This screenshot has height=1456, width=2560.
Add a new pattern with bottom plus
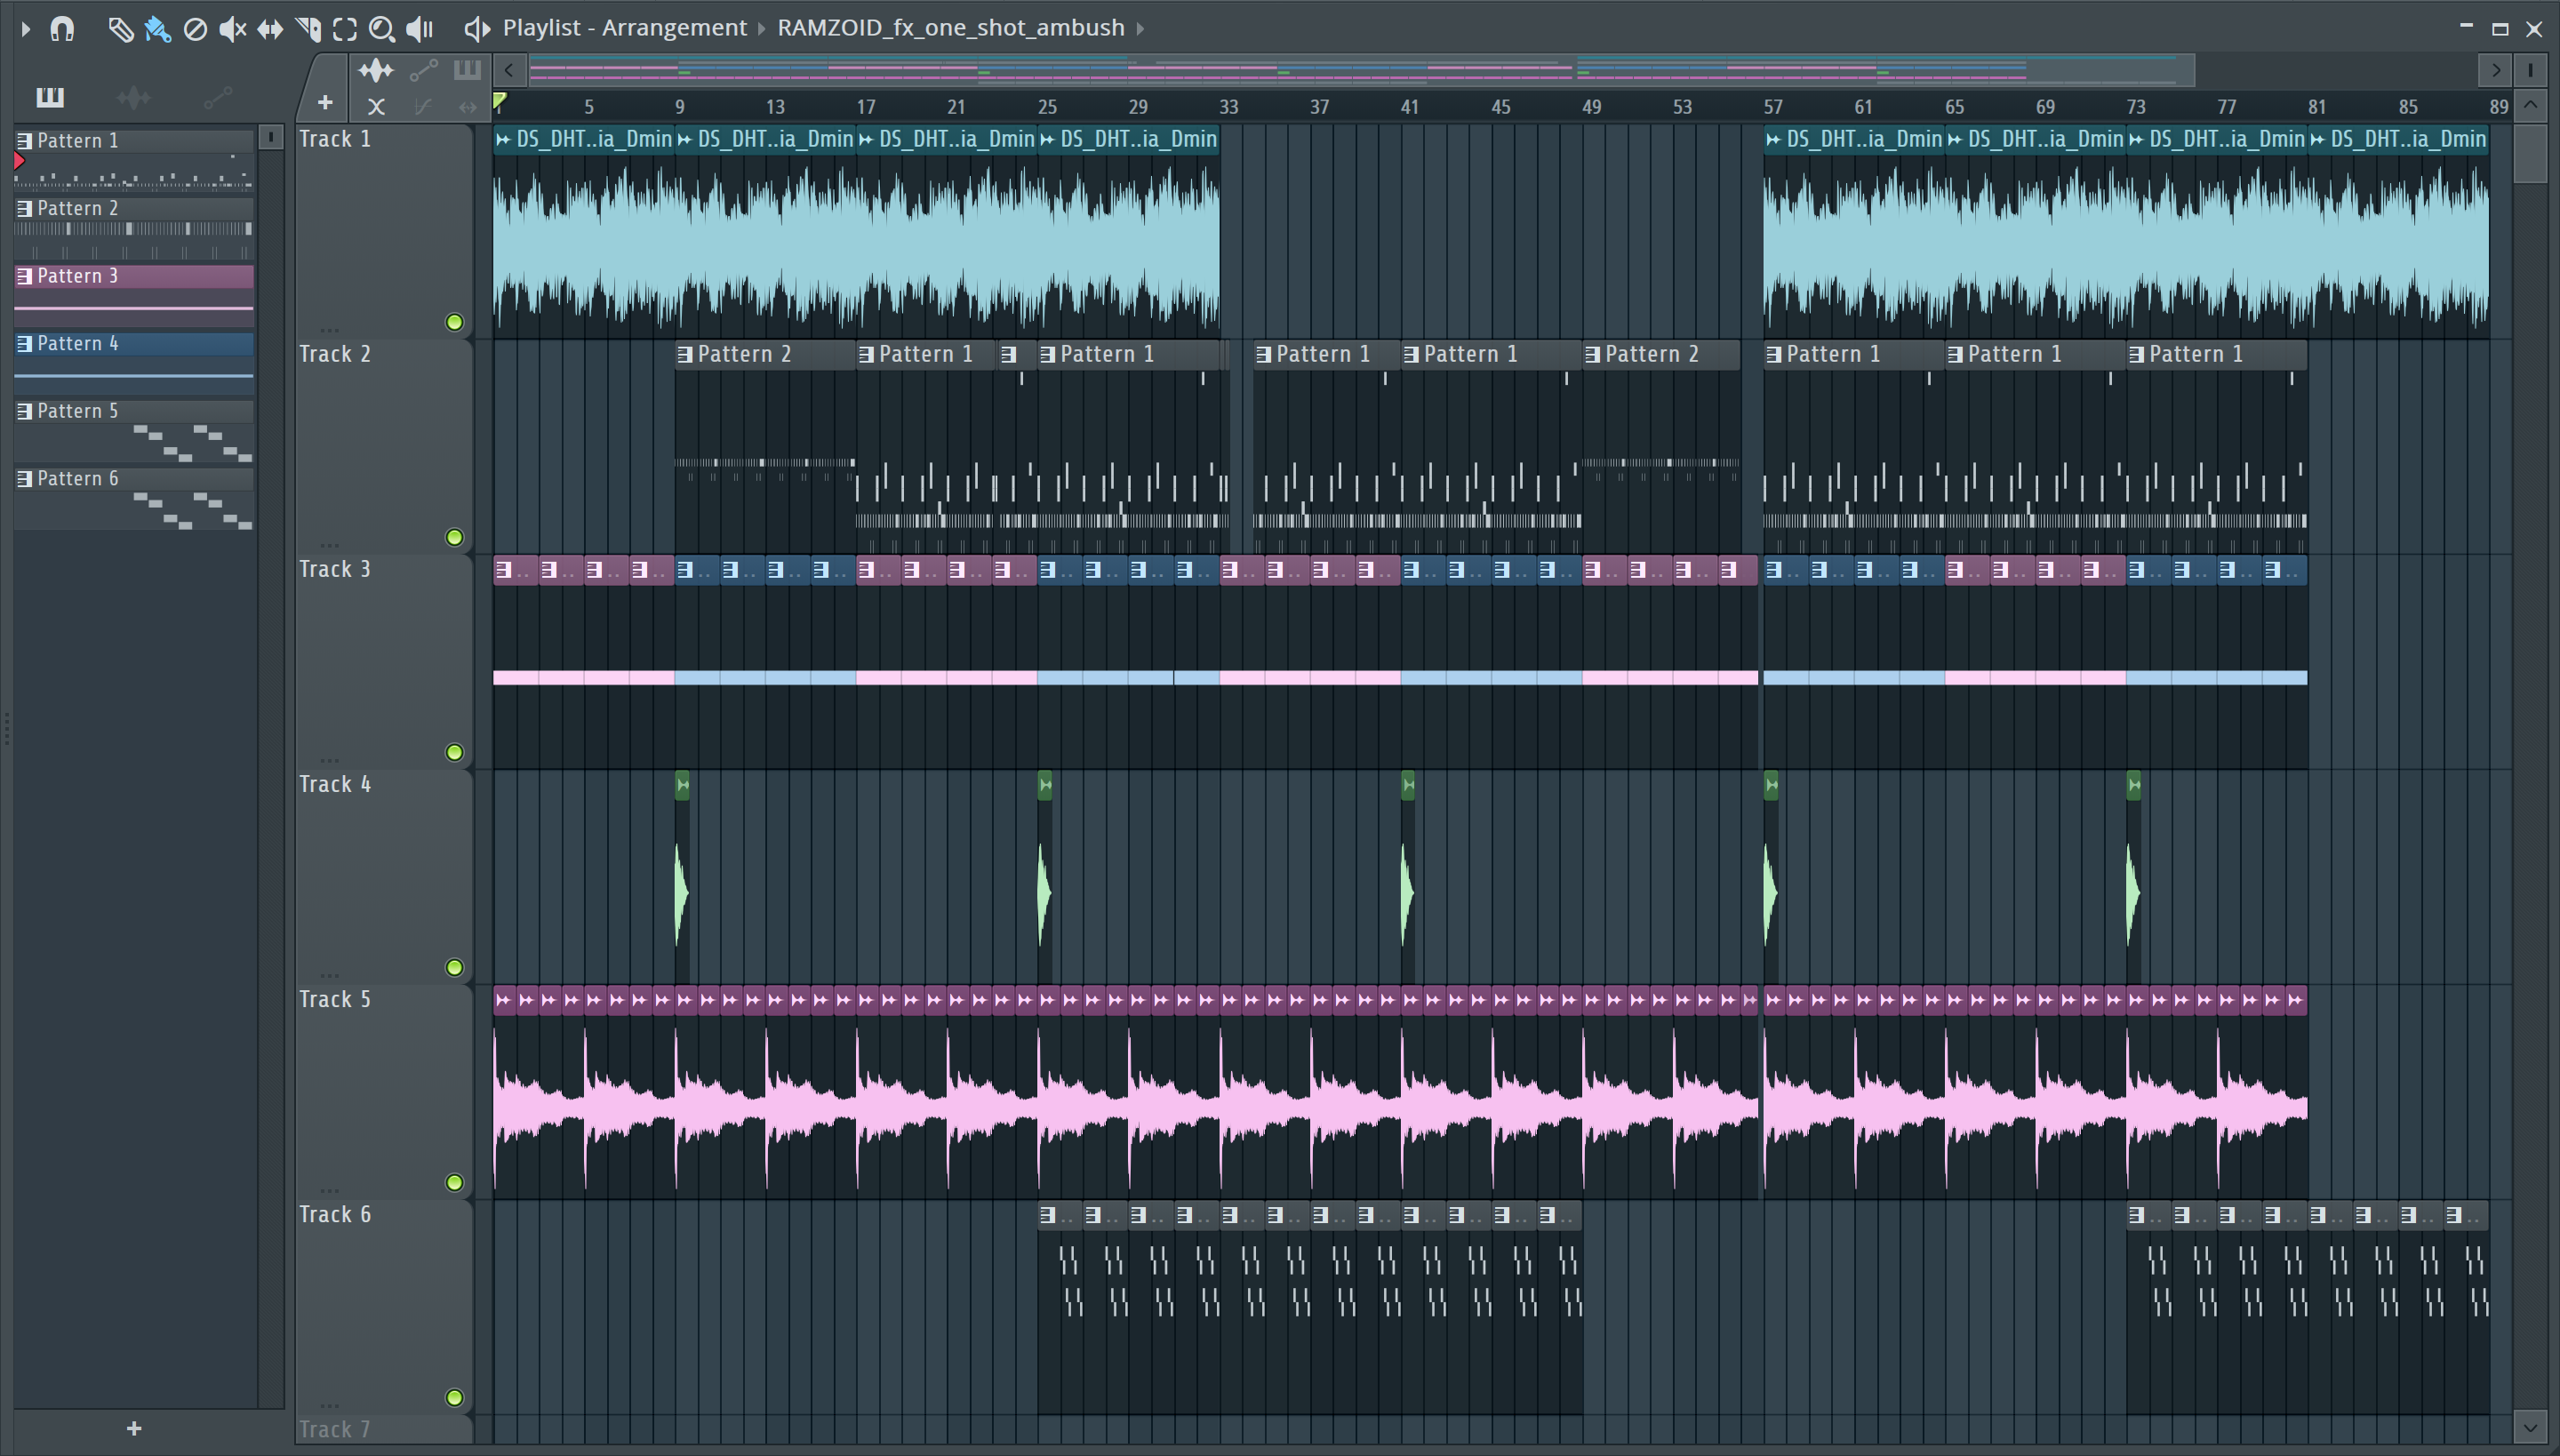tap(134, 1428)
